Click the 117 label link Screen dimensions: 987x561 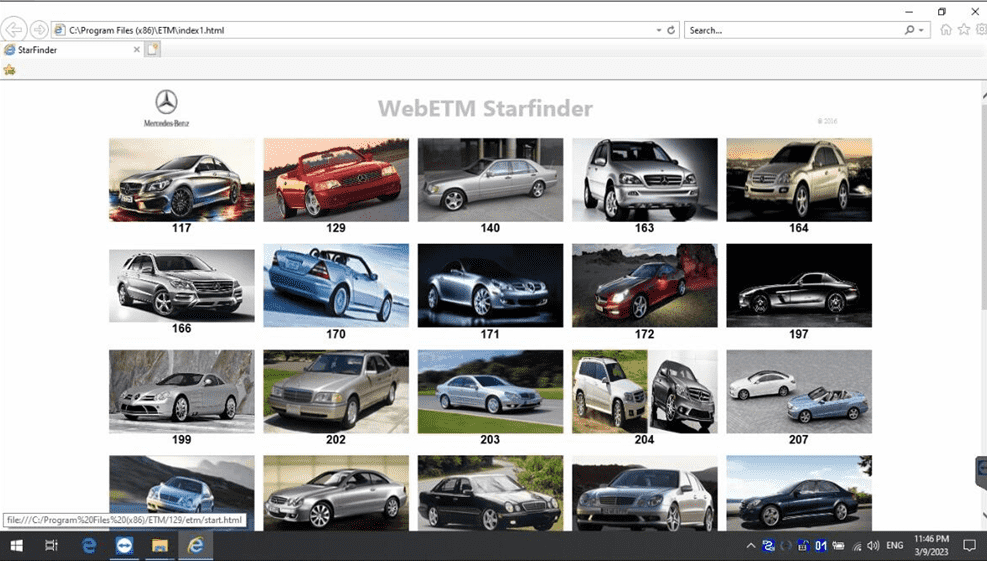coord(181,228)
